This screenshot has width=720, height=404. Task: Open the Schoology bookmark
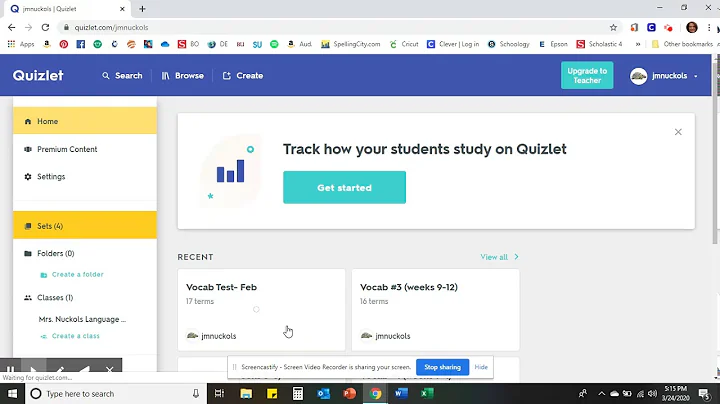pyautogui.click(x=509, y=44)
